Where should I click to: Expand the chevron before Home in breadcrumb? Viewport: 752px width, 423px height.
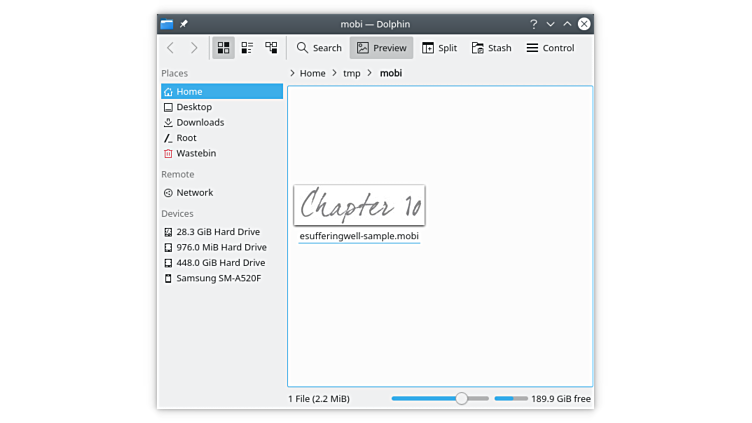pos(292,73)
